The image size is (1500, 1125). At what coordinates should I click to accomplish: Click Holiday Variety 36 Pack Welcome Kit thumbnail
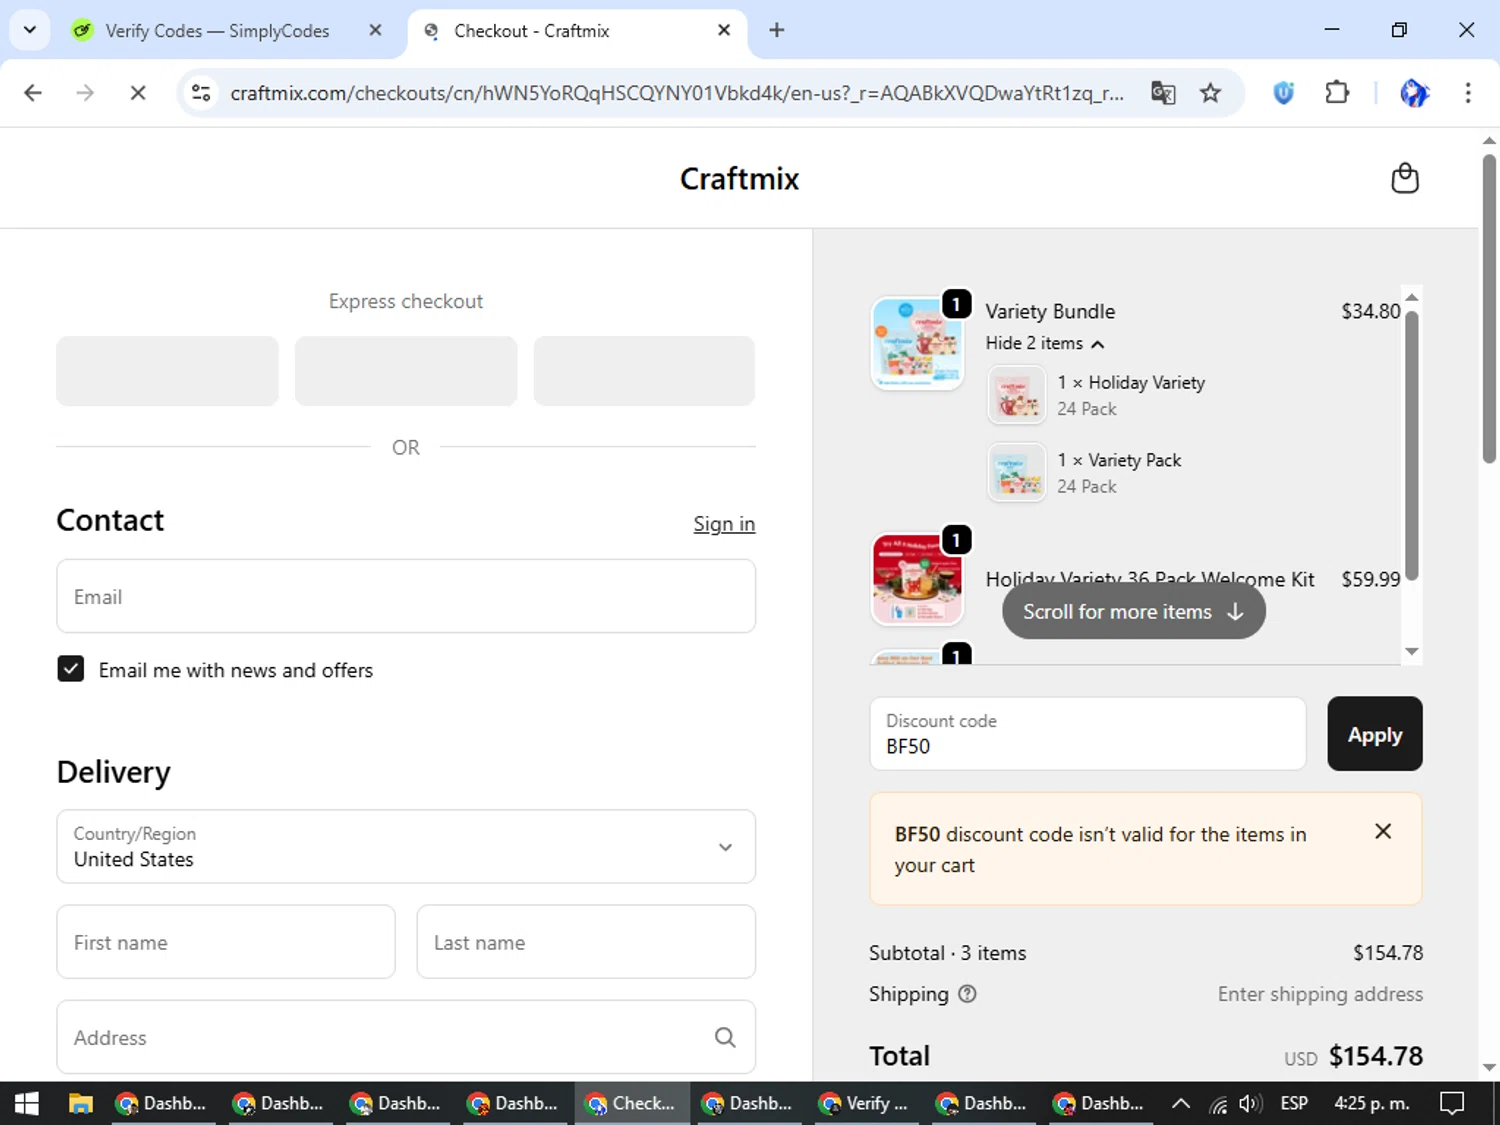917,579
